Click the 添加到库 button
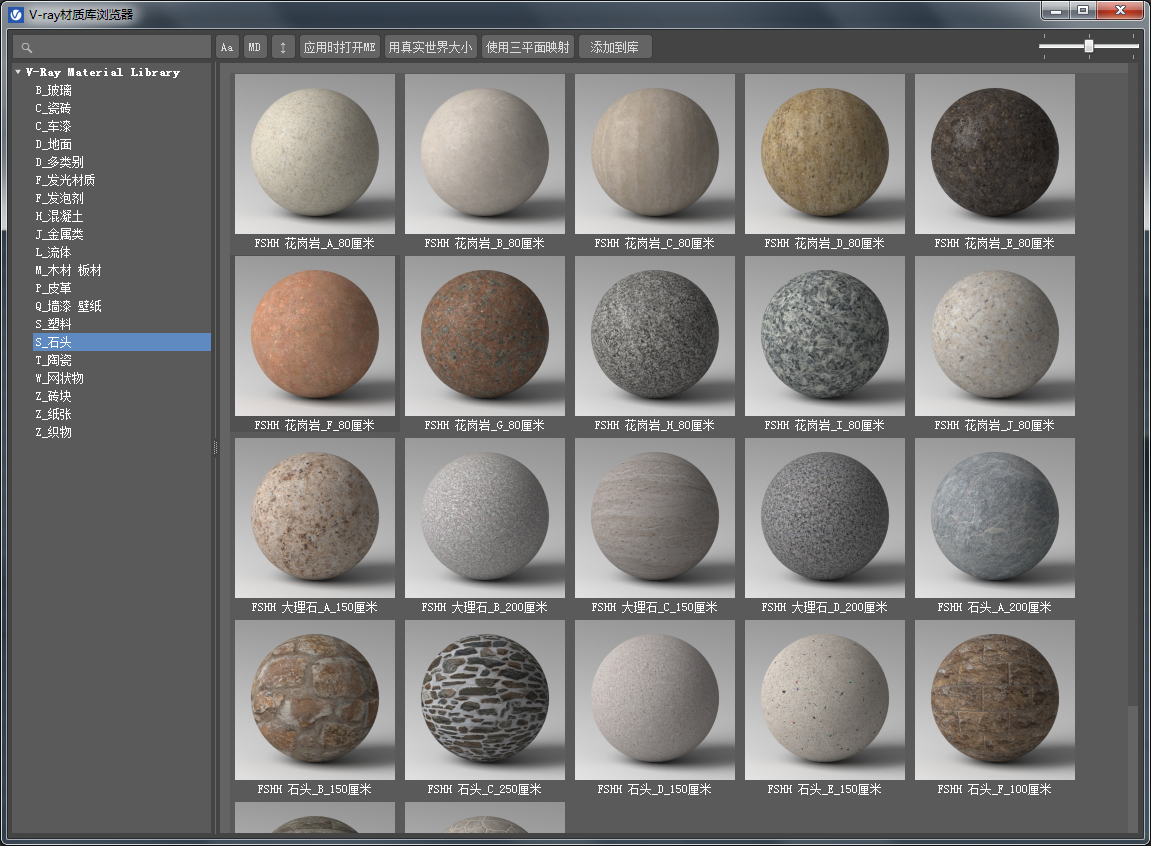1151x846 pixels. [614, 47]
